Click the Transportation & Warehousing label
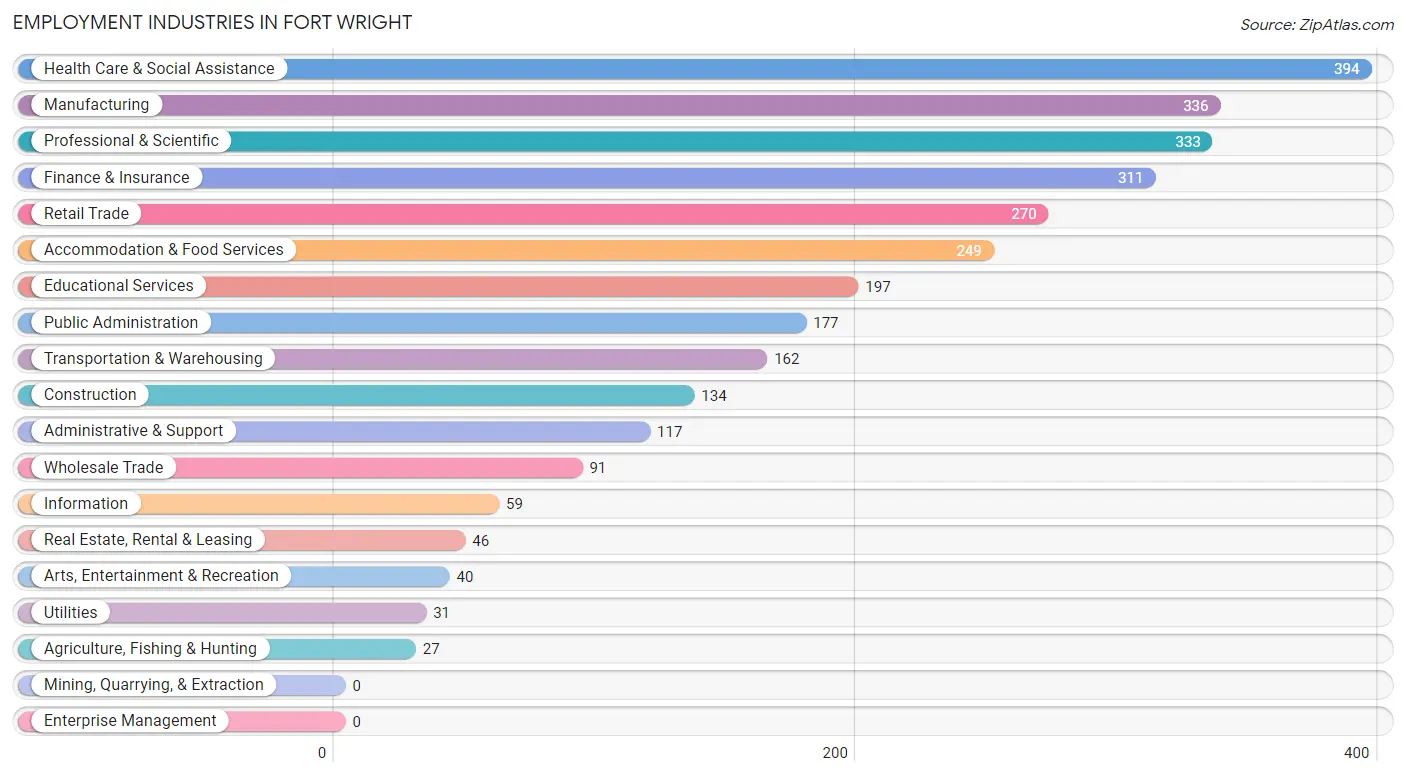Screen dimensions: 1406x776 (x=153, y=359)
